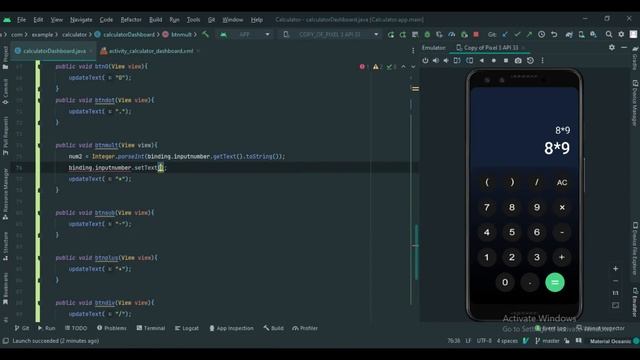This screenshot has width=640, height=360.
Task: Click the Make Project hammer icon
Action: click(x=205, y=35)
